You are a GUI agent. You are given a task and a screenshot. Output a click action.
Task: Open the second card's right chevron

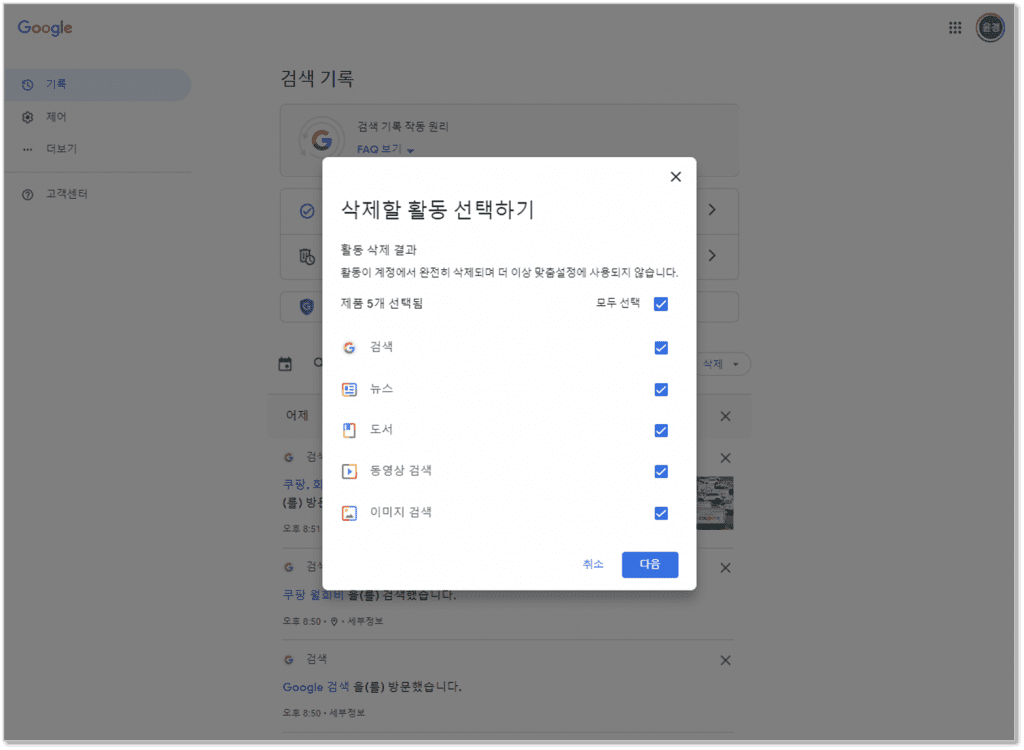coord(712,255)
